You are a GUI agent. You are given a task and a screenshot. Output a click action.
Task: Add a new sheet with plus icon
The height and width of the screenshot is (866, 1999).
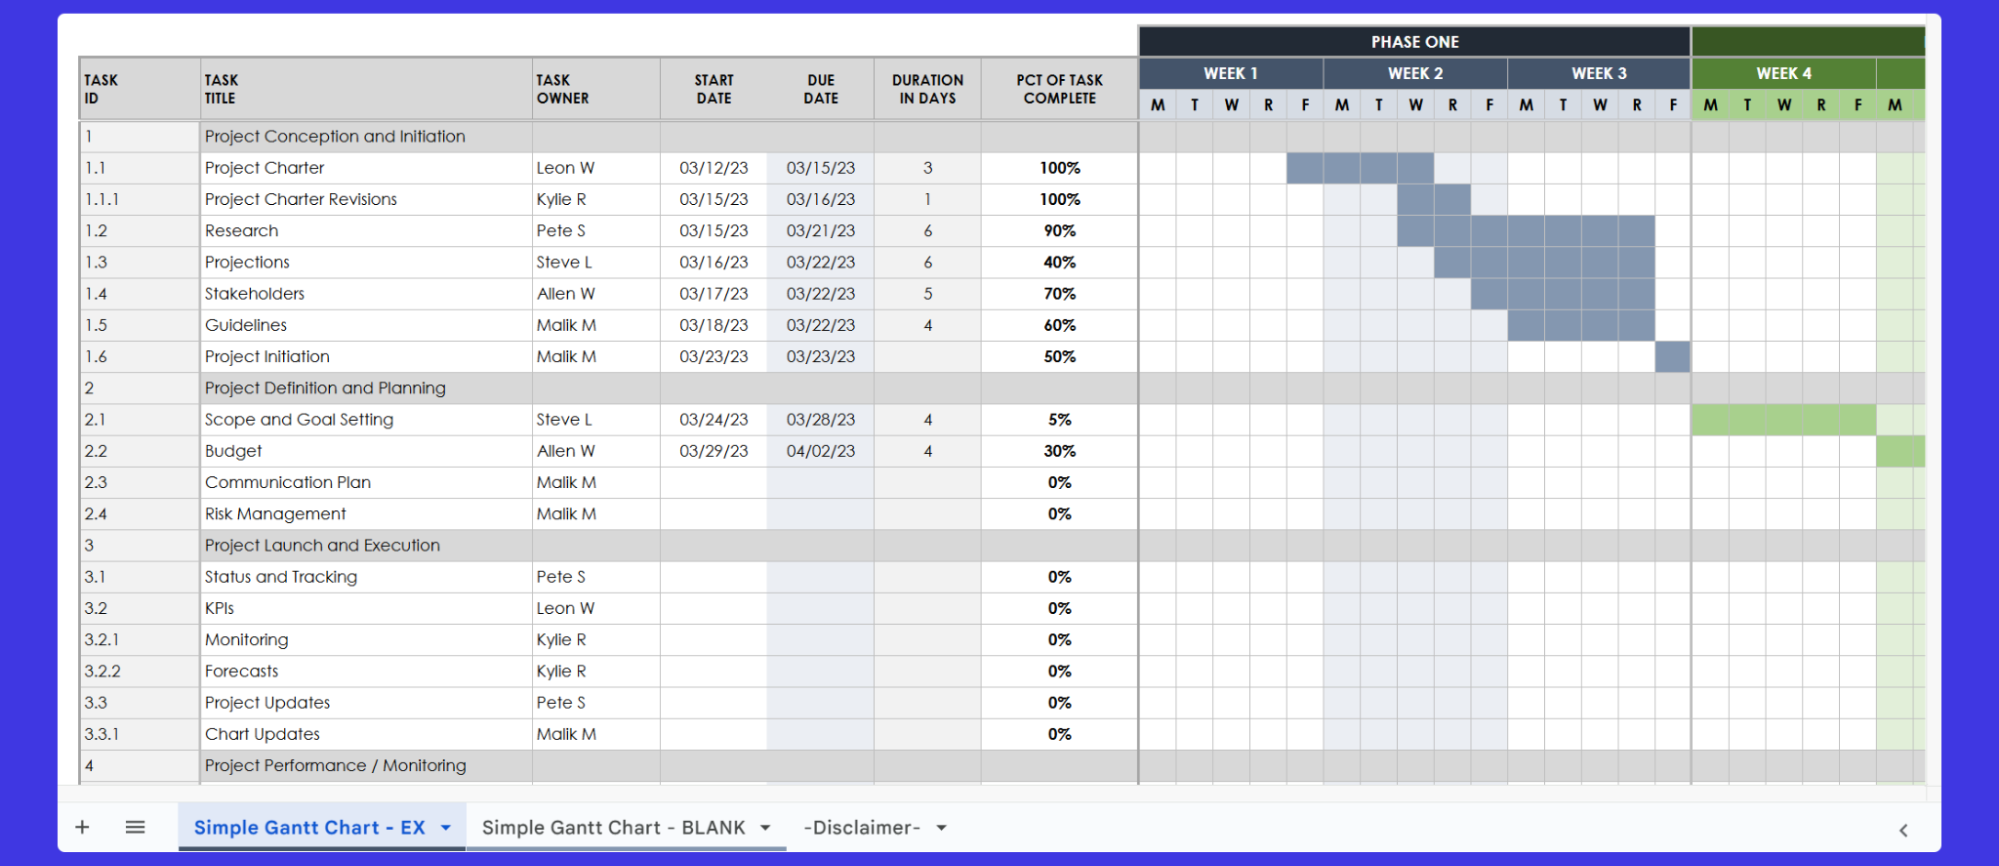pos(82,827)
